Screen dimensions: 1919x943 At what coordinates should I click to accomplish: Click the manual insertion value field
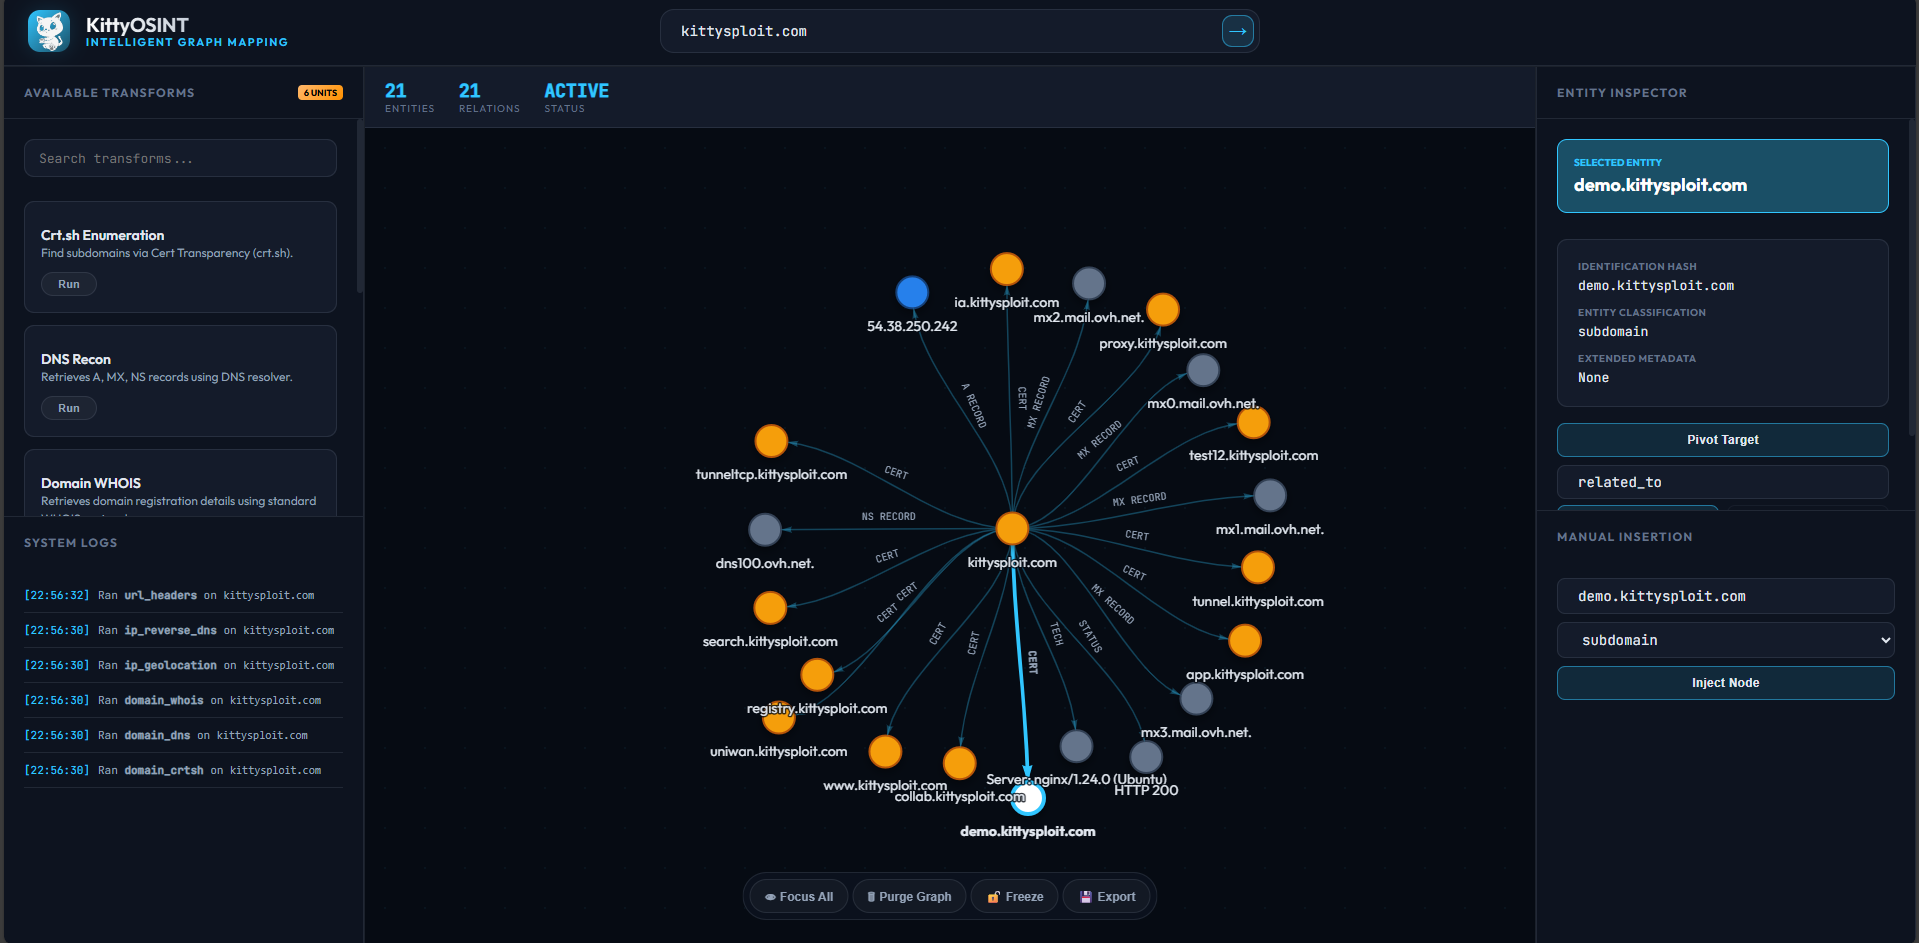[1725, 596]
